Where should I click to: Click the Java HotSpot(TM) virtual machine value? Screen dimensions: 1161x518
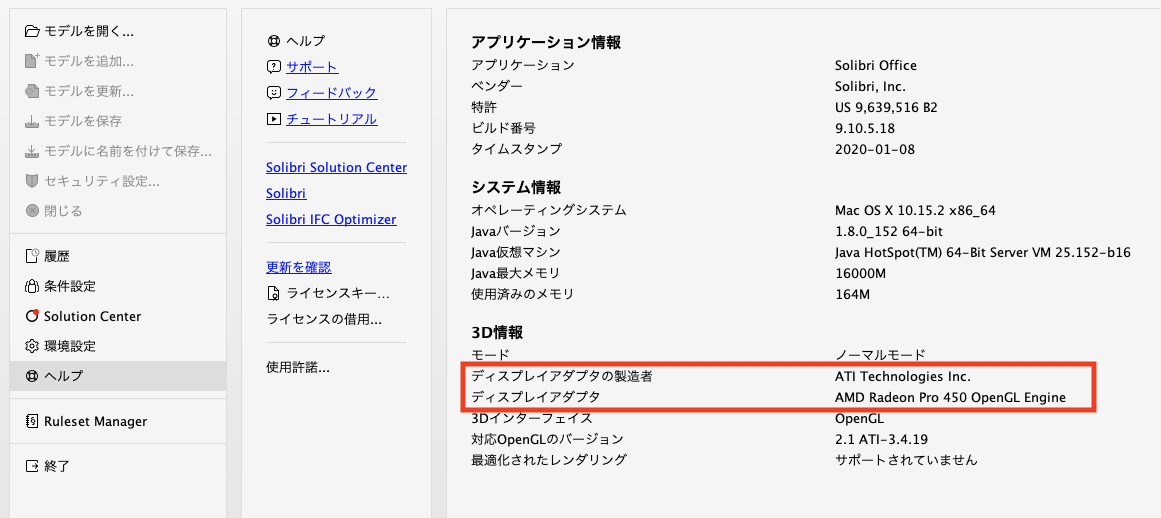pos(983,252)
